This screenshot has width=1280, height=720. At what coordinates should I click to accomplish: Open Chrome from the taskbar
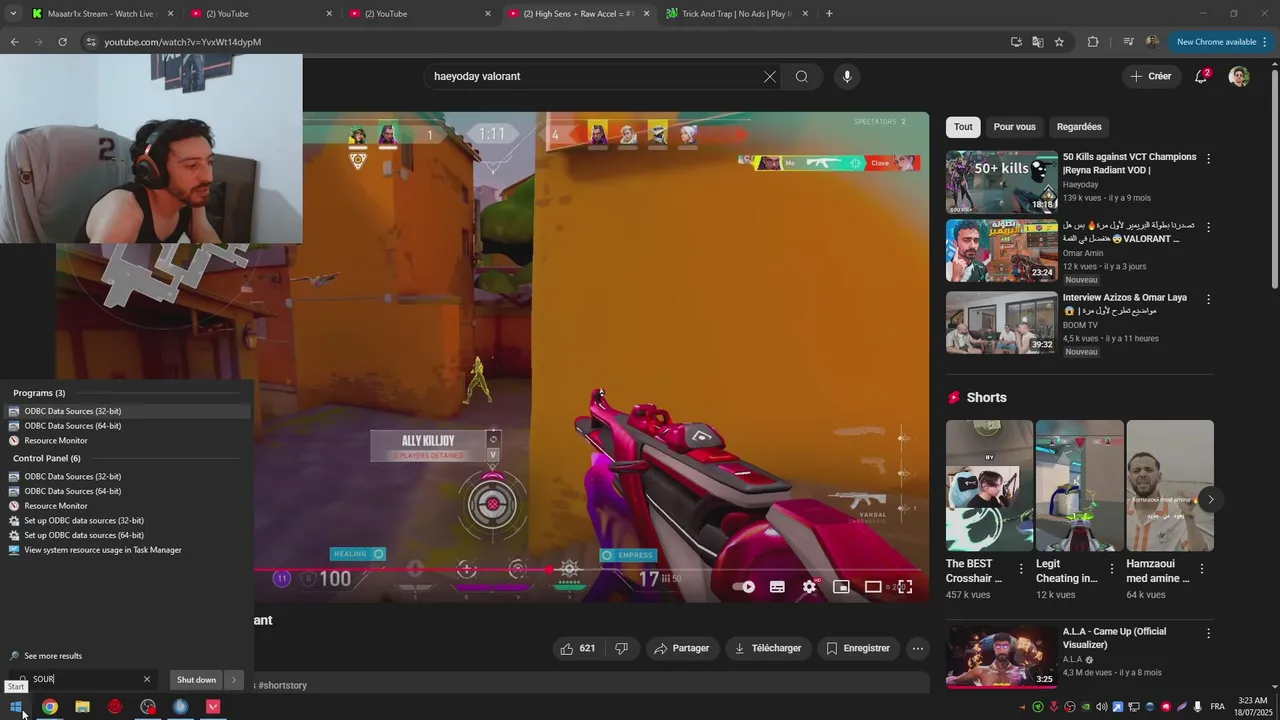click(49, 707)
